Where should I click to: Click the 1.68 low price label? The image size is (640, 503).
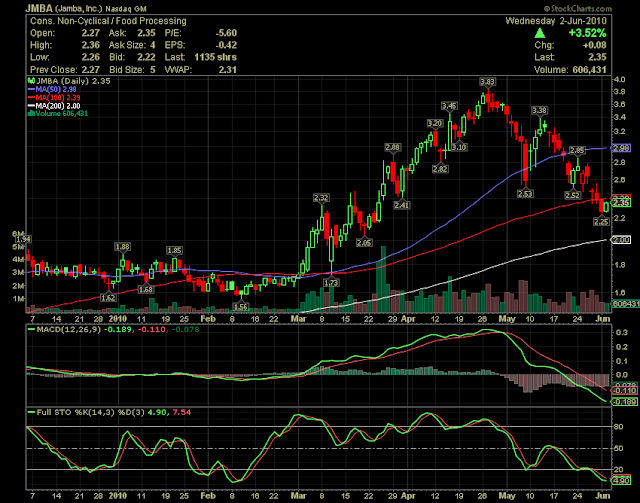pos(146,289)
